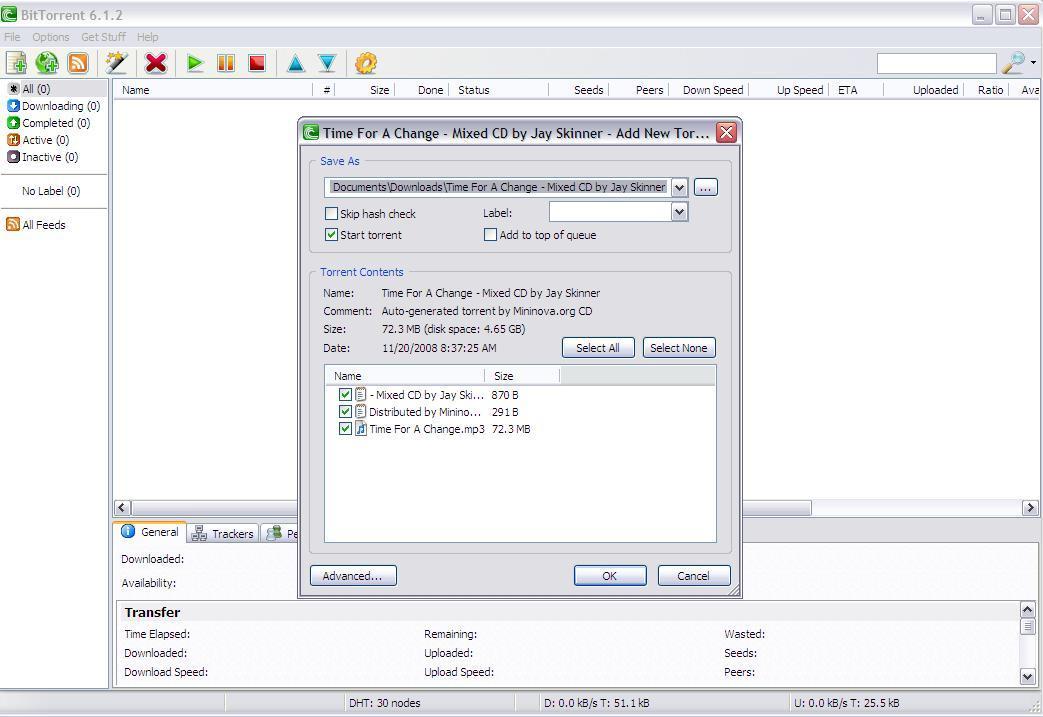1043x717 pixels.
Task: Uncheck the Time For A Change.mp3 file
Action: tap(345, 429)
